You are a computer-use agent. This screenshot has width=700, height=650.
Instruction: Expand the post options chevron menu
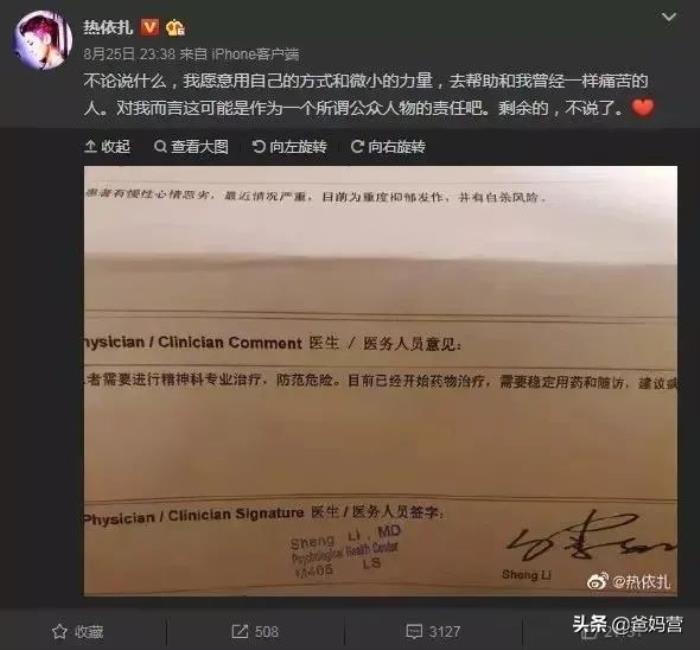point(668,17)
